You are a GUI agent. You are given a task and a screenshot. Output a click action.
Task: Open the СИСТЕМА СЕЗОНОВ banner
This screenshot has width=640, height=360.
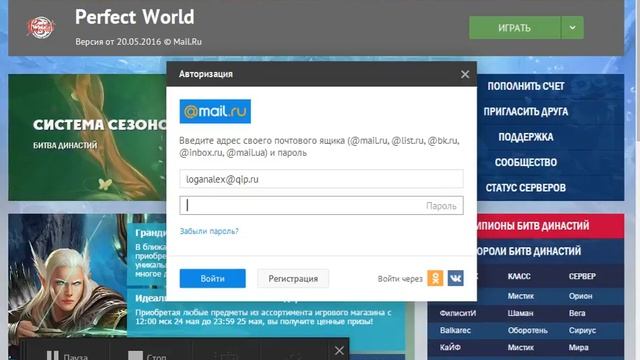[87, 137]
